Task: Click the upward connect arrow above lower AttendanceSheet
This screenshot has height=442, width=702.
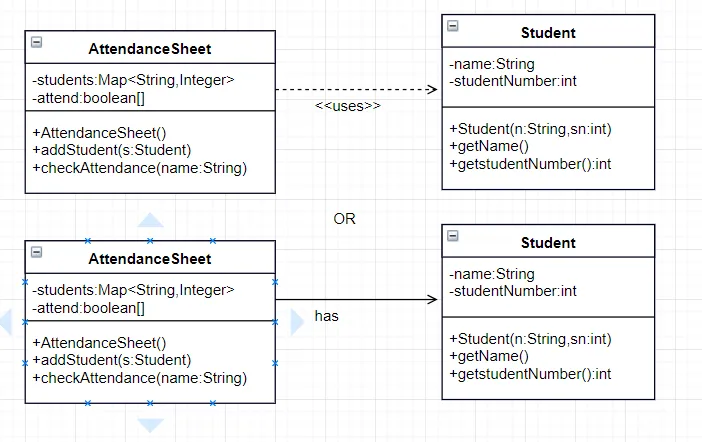Action: pos(150,220)
